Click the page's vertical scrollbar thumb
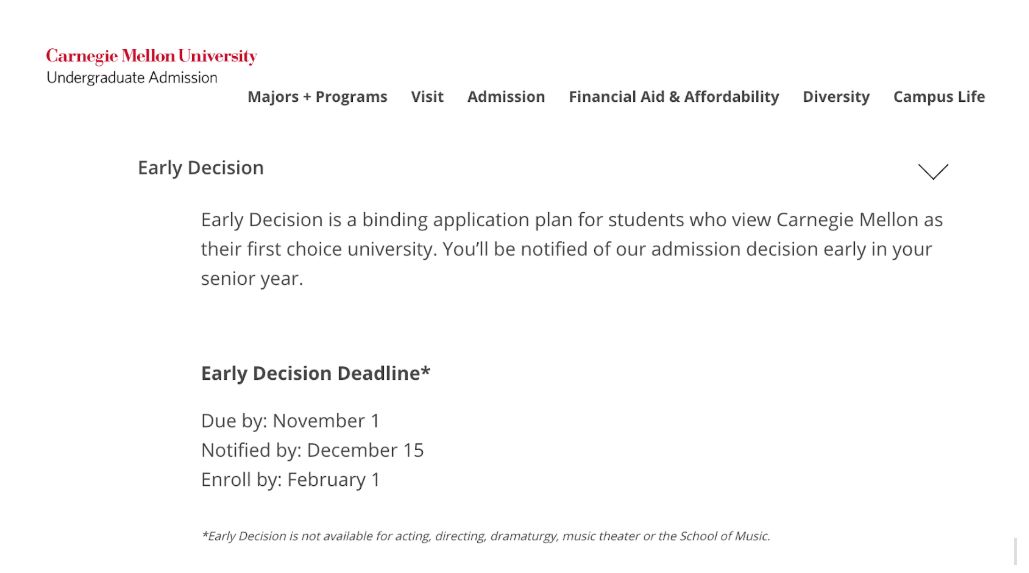Screen dimensions: 1029x573 click(1017, 551)
